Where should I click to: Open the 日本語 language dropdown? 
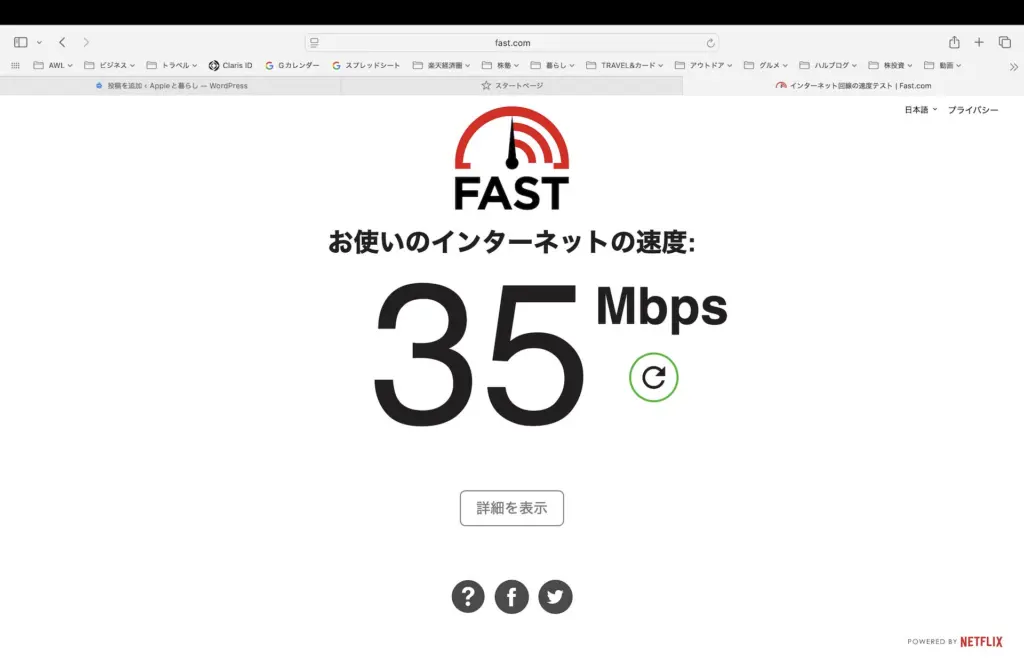(920, 110)
